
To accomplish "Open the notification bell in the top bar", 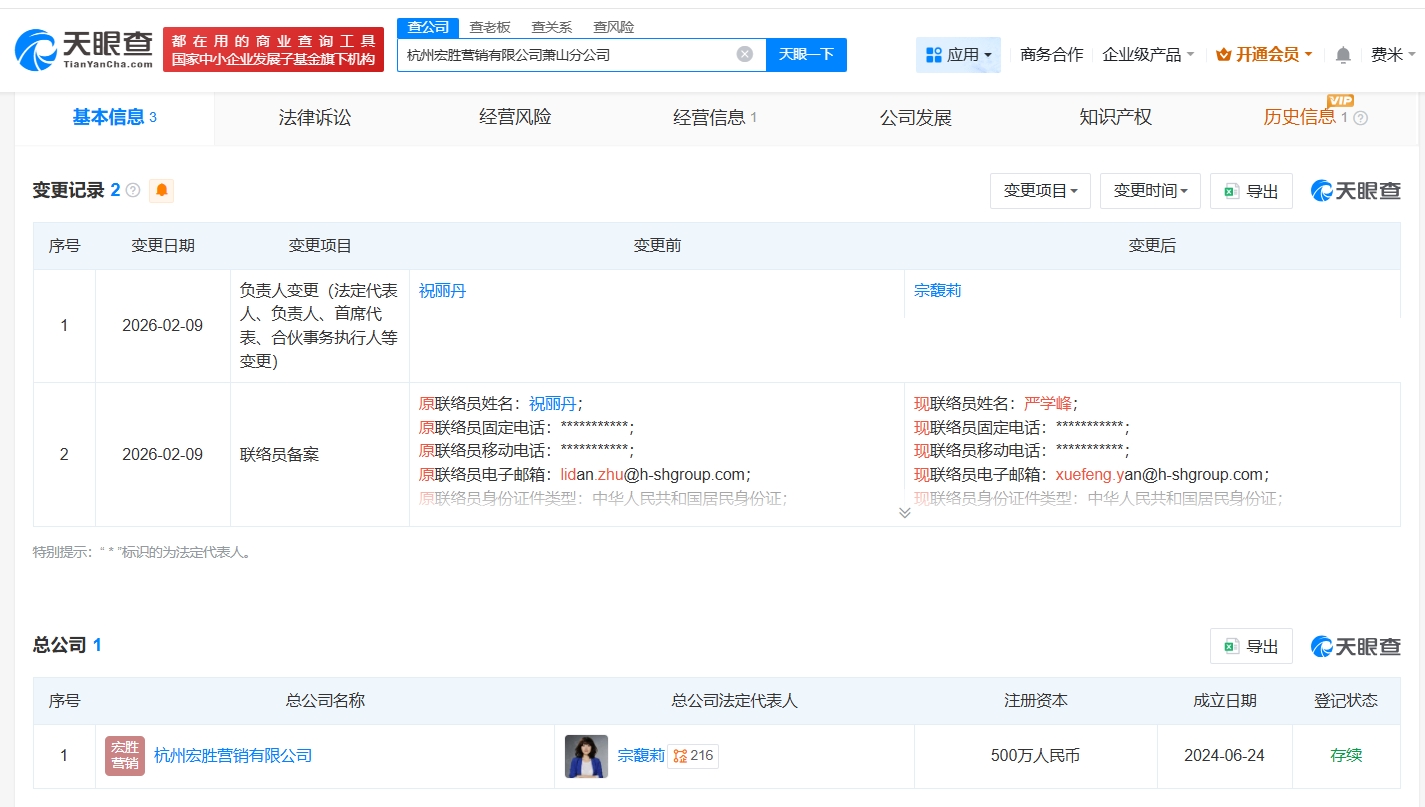I will pos(1343,55).
